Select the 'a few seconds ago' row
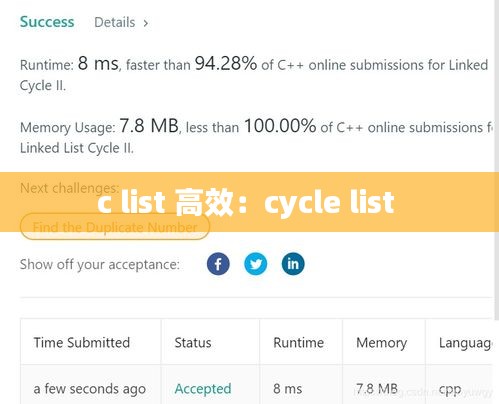This screenshot has width=499, height=404. click(x=256, y=385)
